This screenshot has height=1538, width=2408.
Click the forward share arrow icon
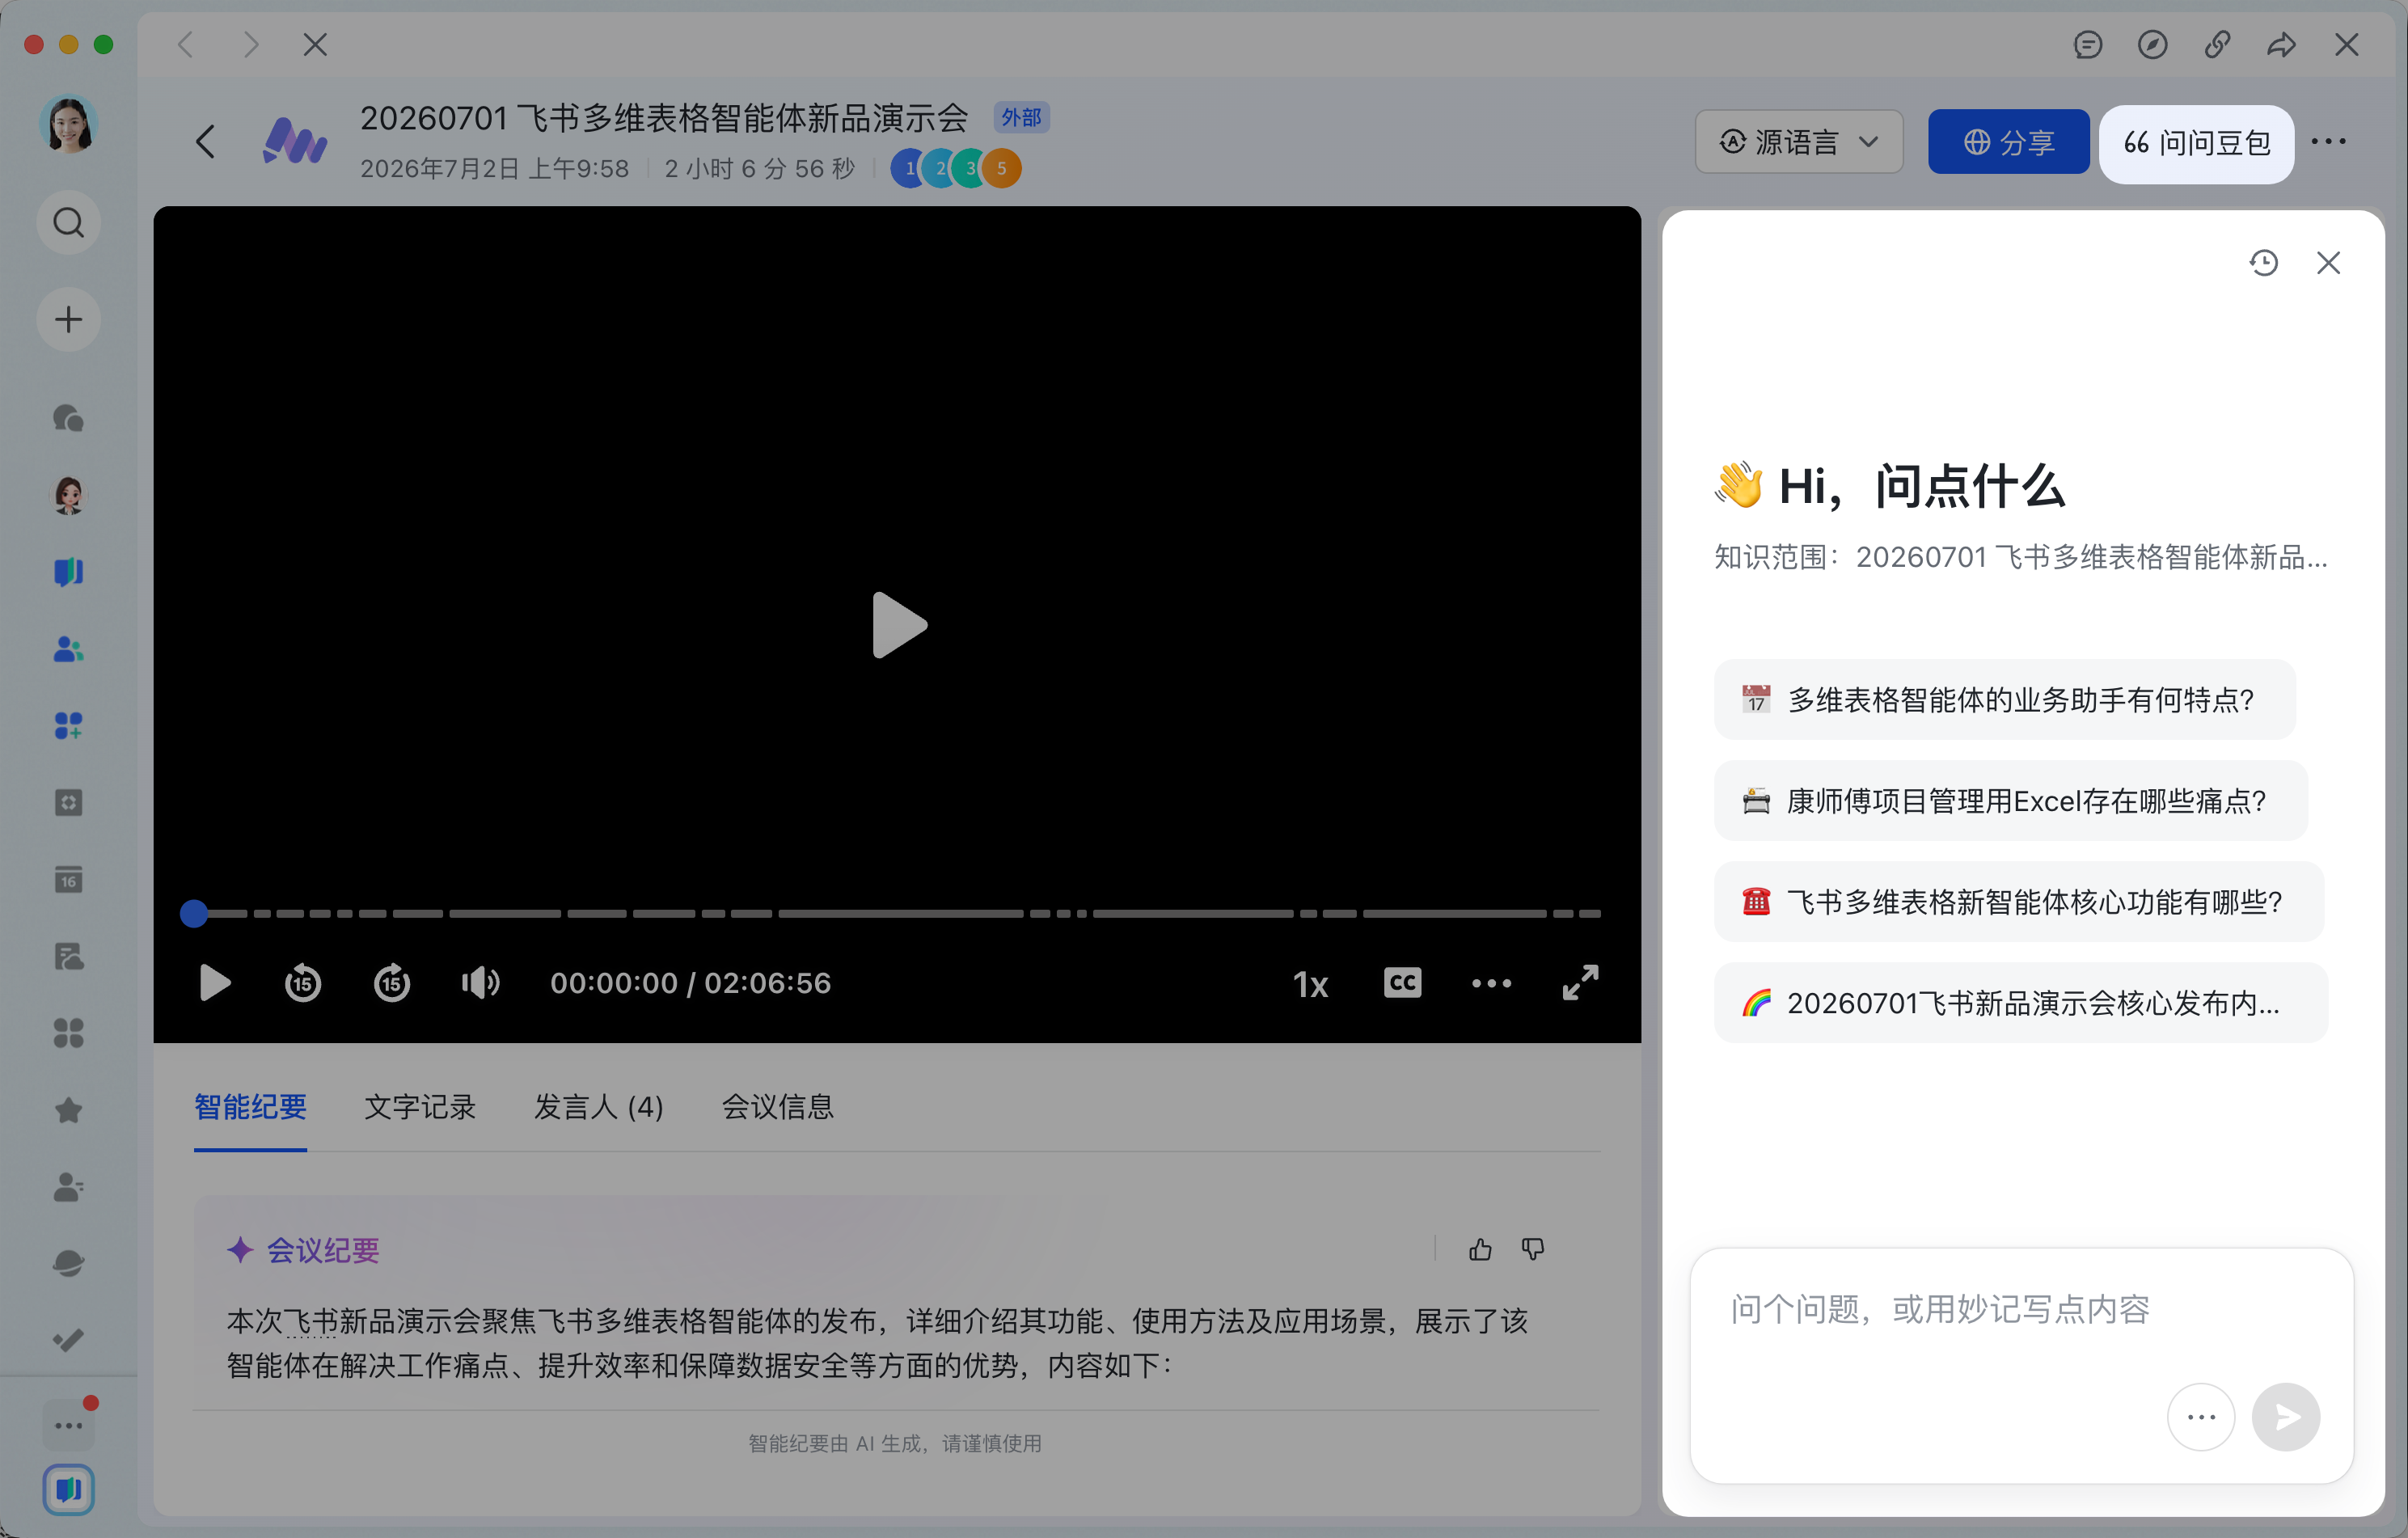click(2281, 45)
